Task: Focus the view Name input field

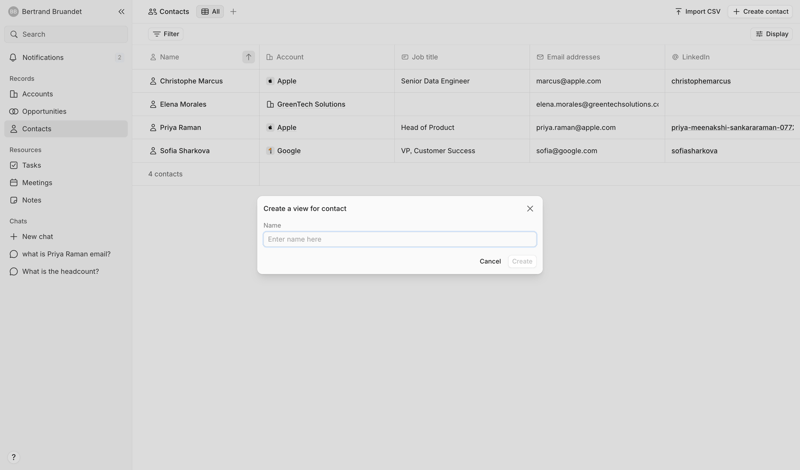Action: coord(399,239)
